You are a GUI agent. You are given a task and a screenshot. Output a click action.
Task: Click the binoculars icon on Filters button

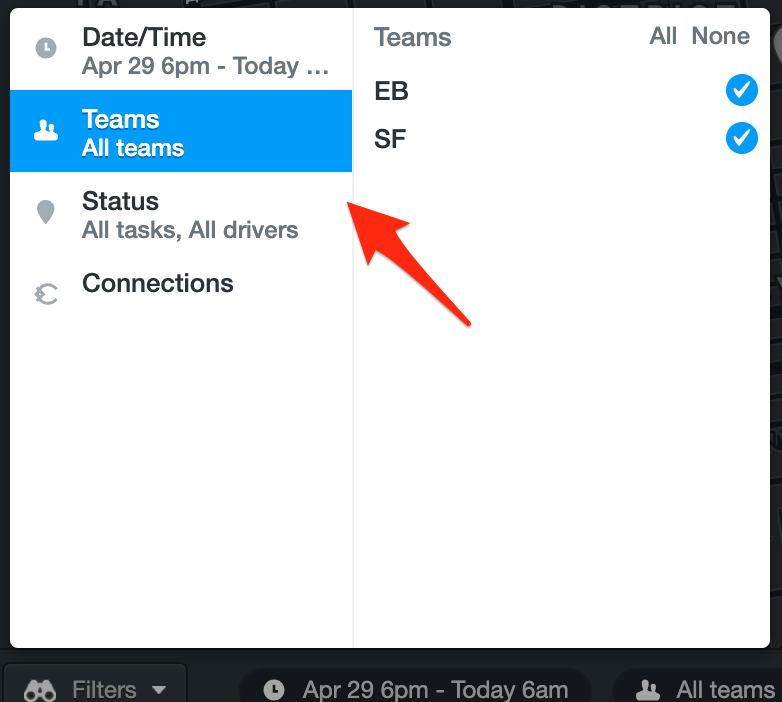click(40, 690)
